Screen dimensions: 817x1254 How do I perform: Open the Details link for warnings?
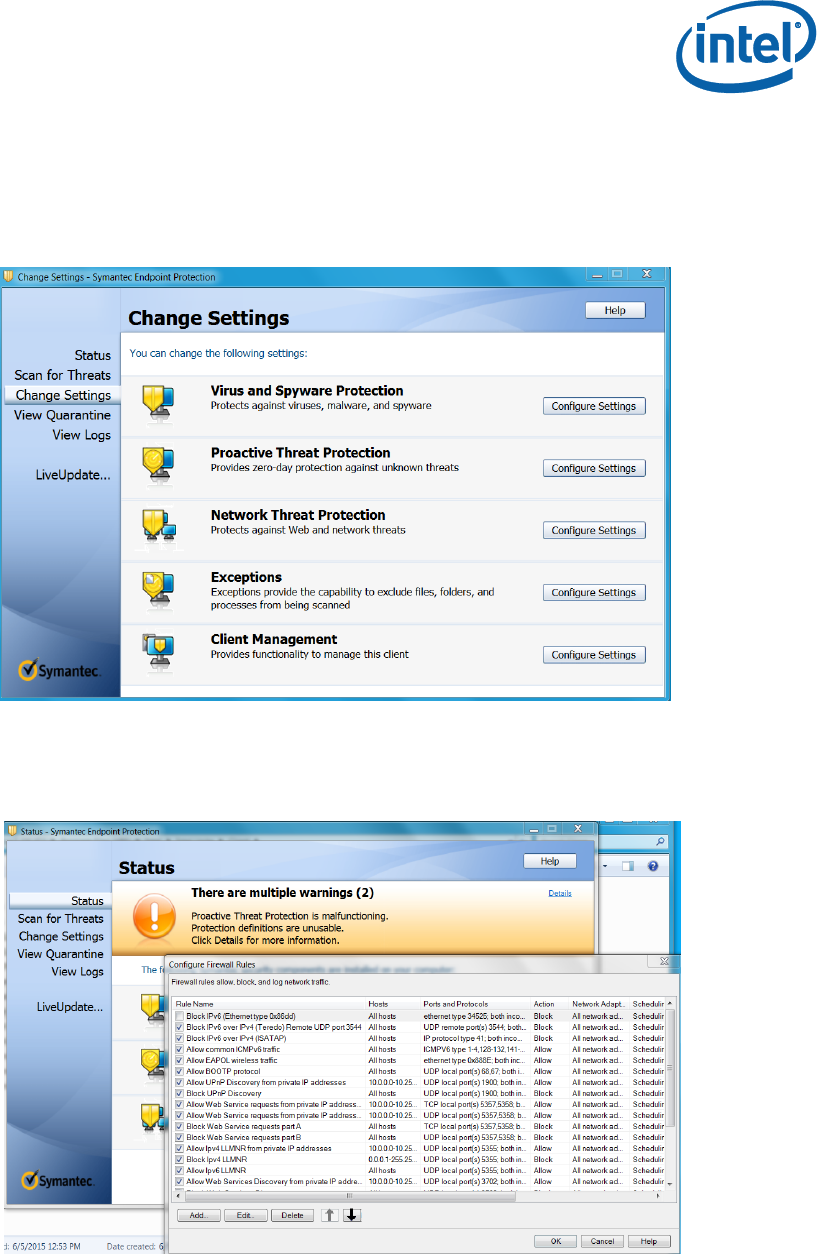560,893
